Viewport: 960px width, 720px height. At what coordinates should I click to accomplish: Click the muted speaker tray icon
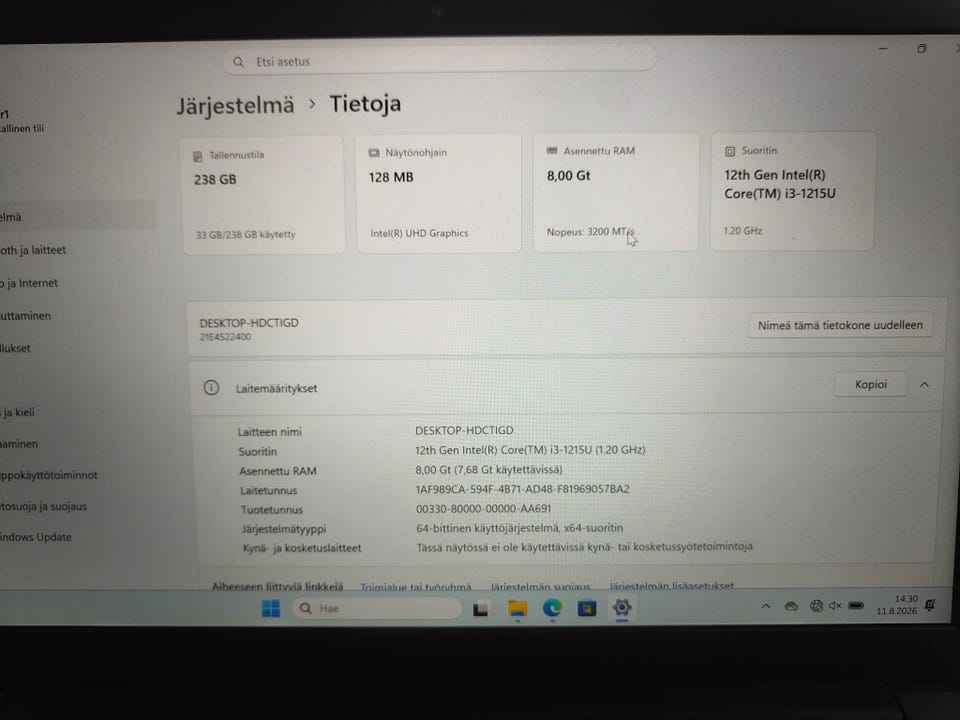835,606
